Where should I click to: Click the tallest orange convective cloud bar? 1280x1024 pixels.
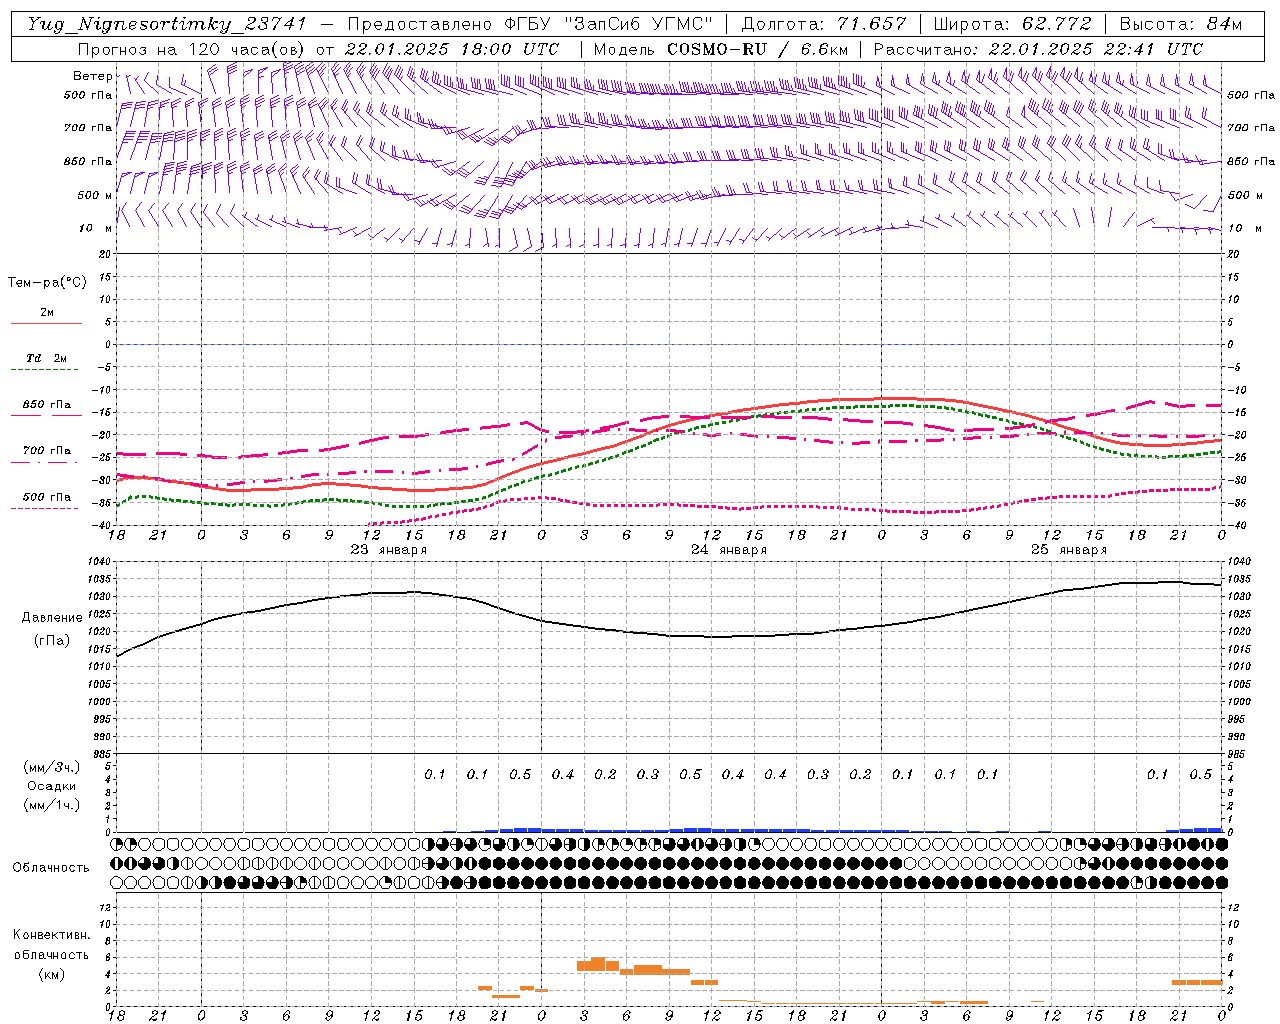point(598,964)
